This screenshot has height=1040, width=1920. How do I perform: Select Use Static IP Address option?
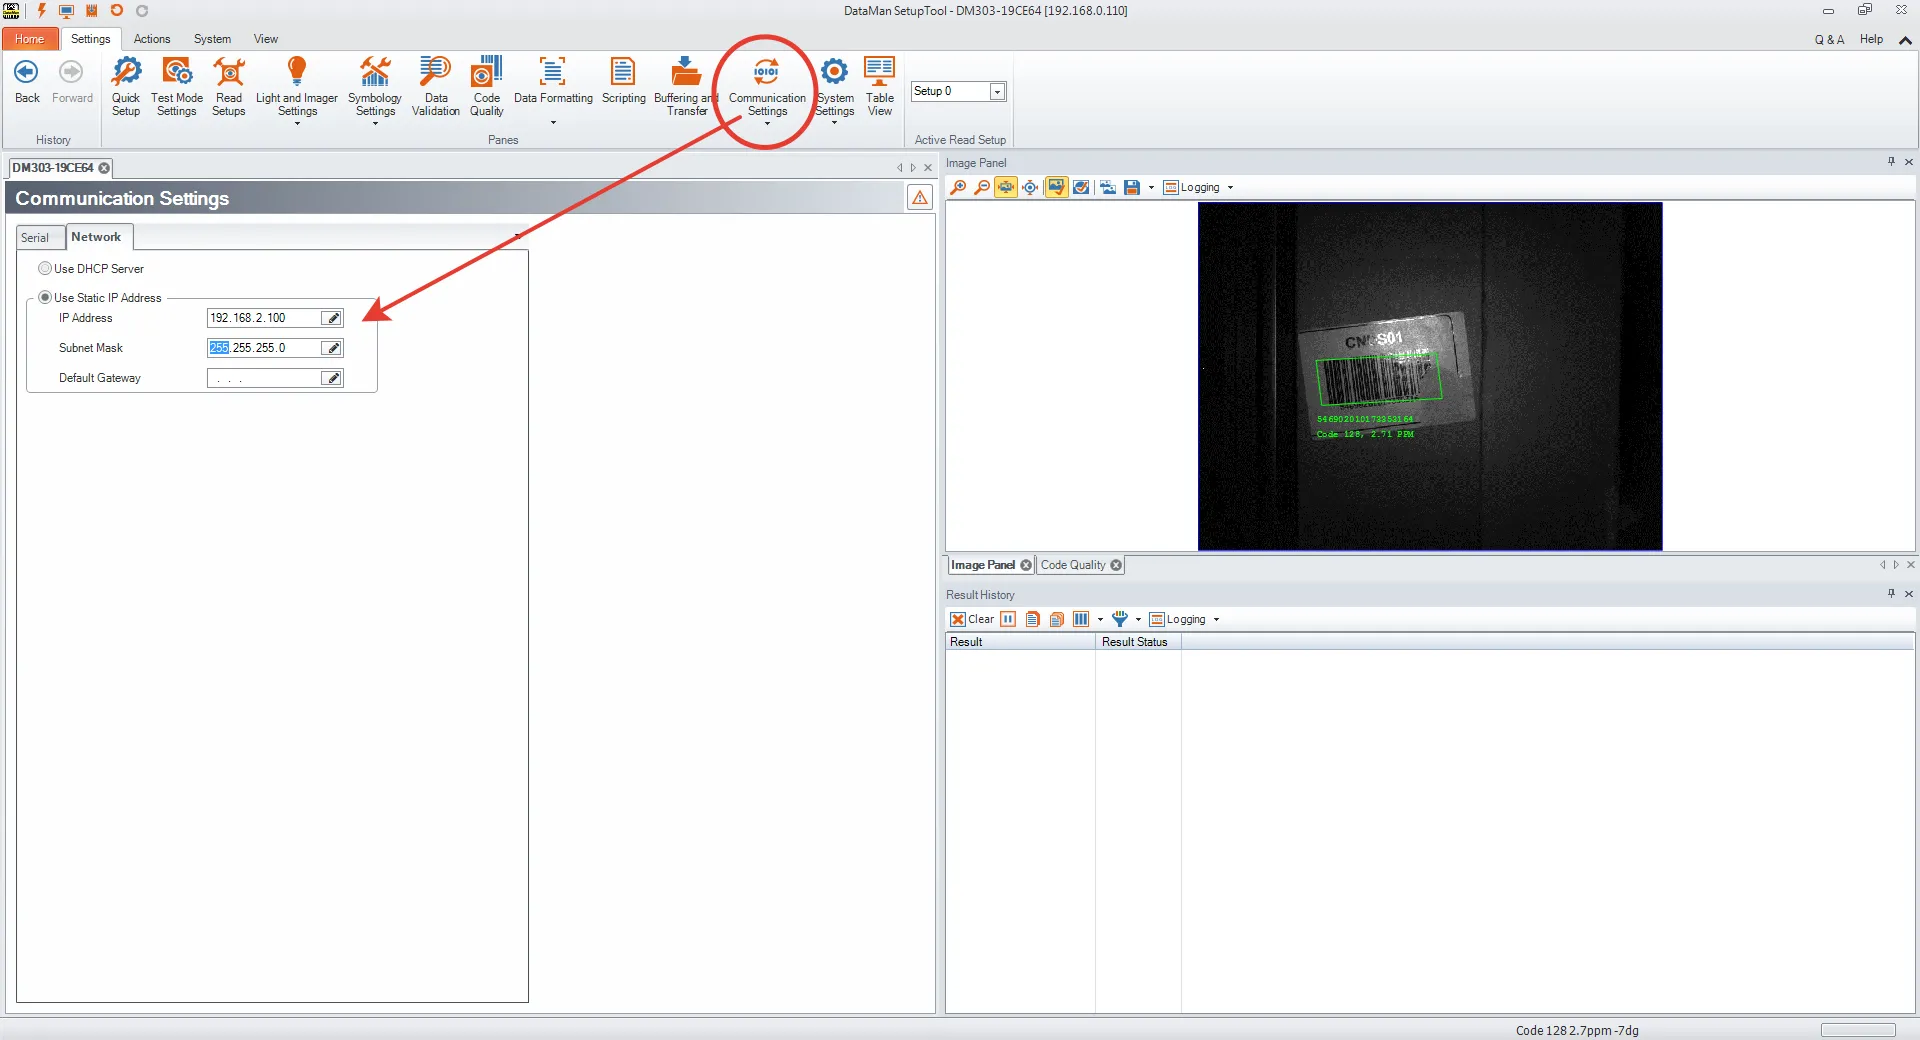(x=45, y=298)
